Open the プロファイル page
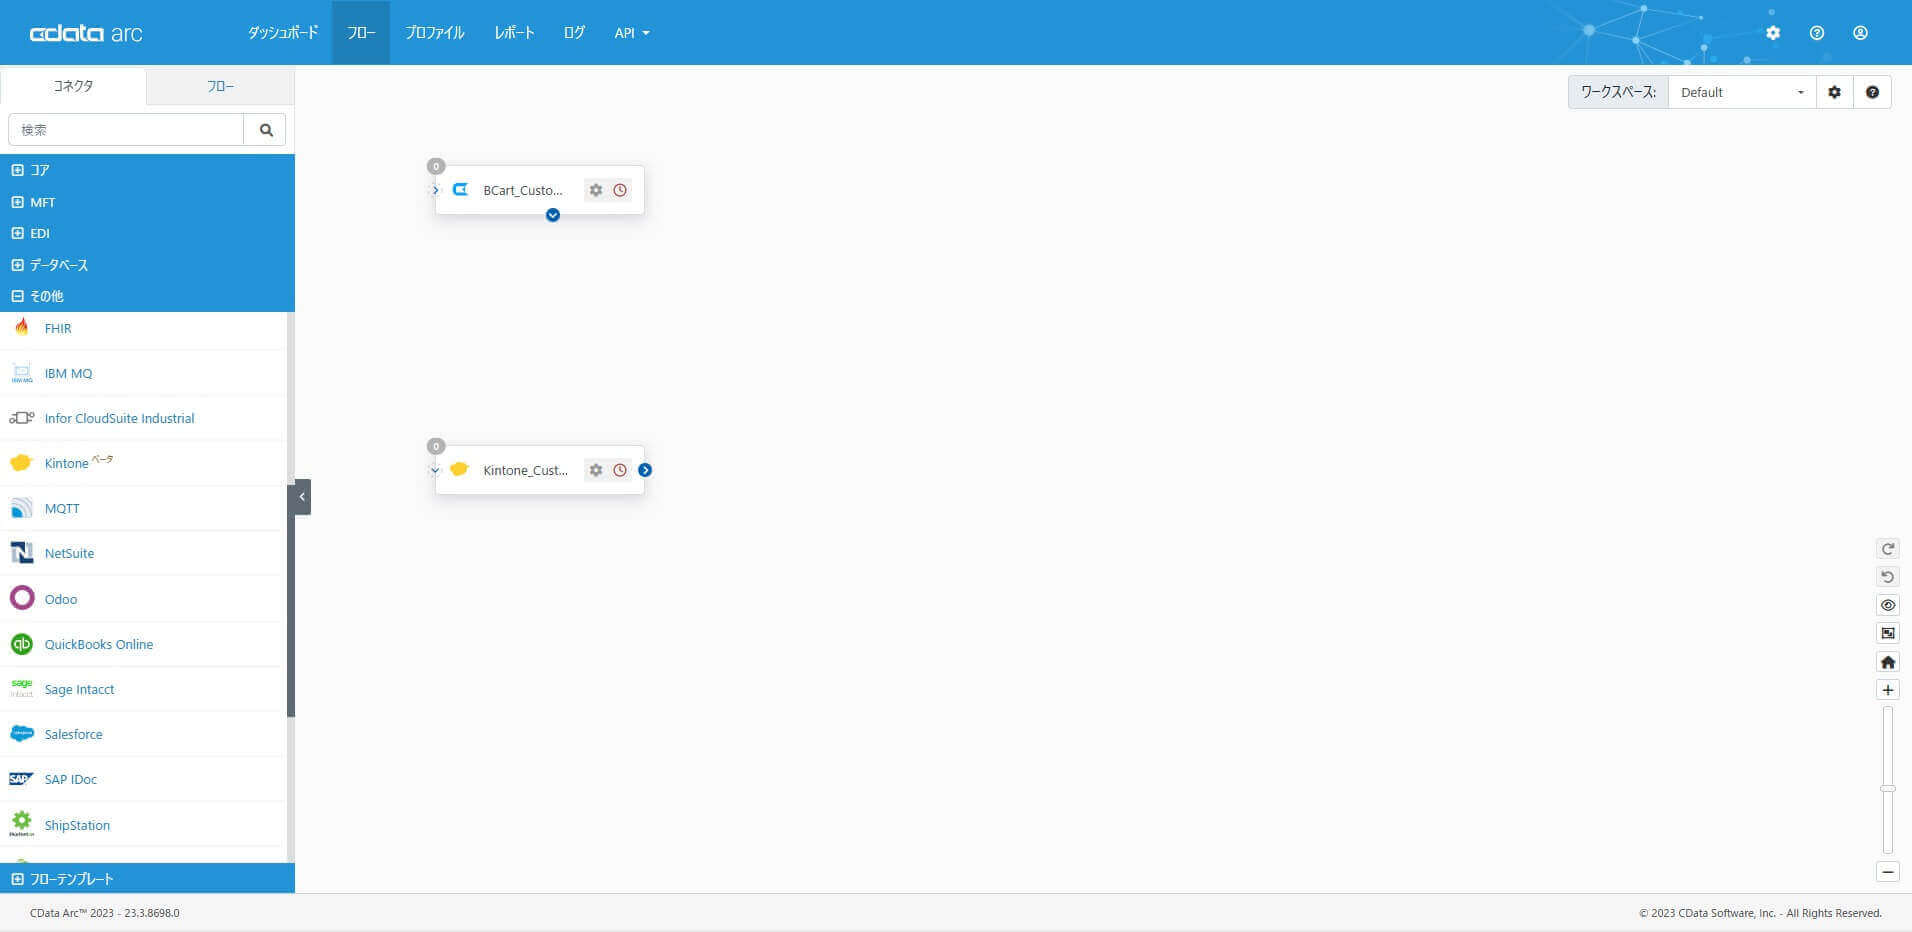Viewport: 1912px width, 932px height. click(435, 33)
